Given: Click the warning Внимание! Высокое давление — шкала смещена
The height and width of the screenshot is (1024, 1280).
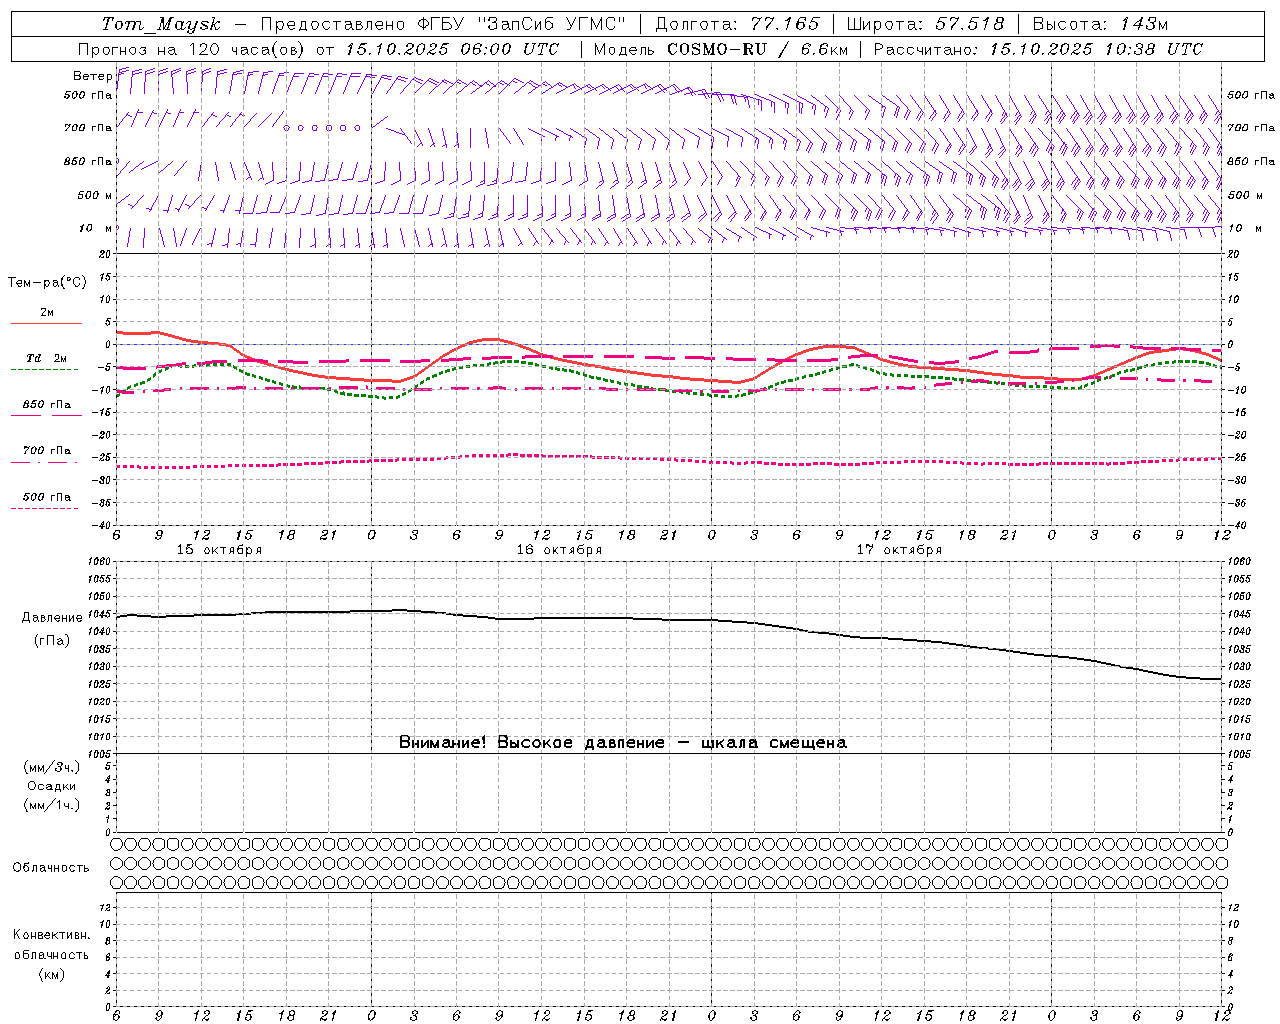Looking at the screenshot, I should tap(623, 743).
